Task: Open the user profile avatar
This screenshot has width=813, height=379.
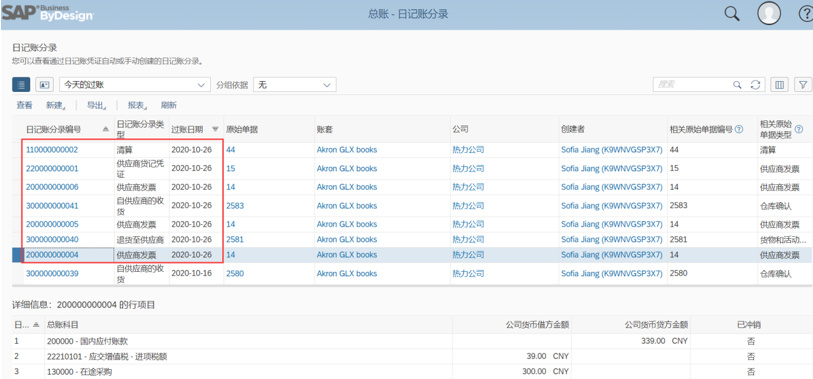Action: (769, 14)
